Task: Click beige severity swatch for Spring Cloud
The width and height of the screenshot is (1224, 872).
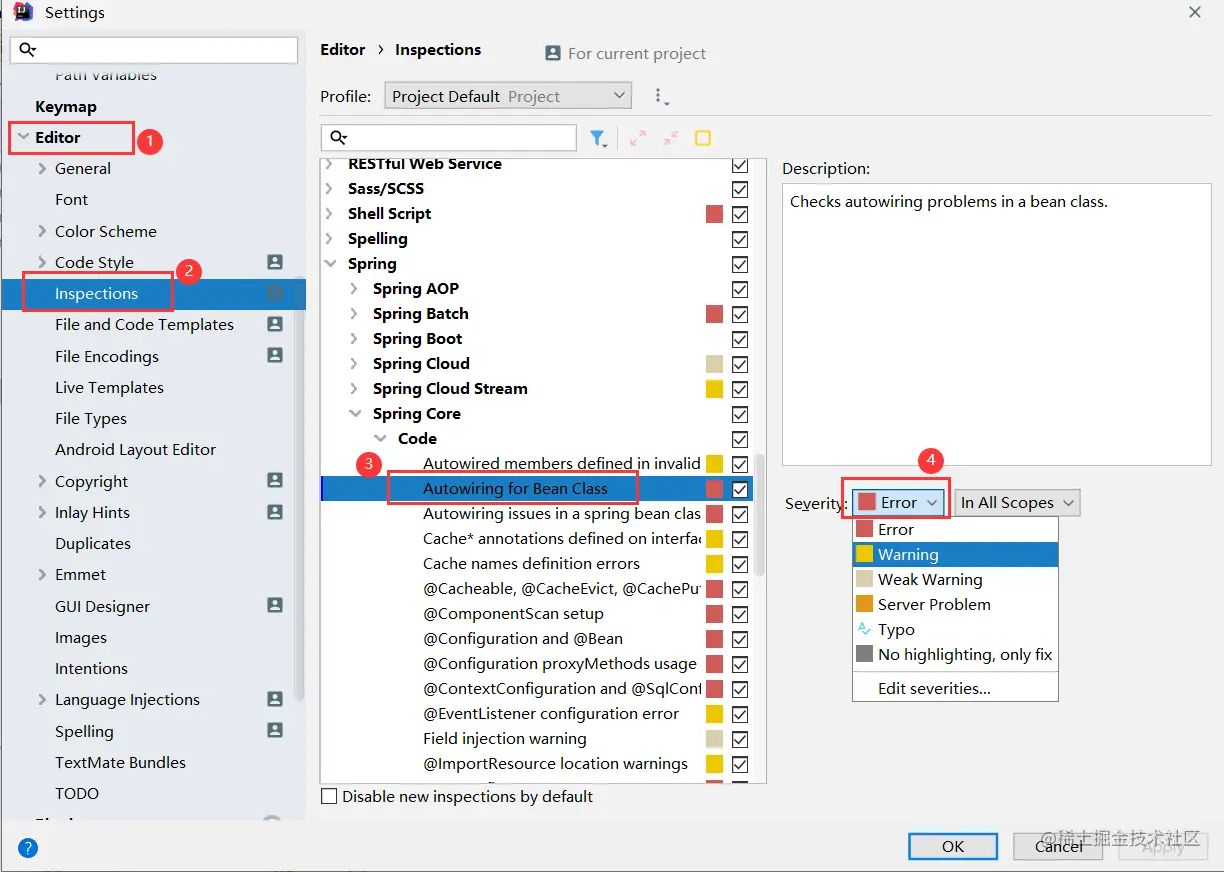Action: point(714,364)
